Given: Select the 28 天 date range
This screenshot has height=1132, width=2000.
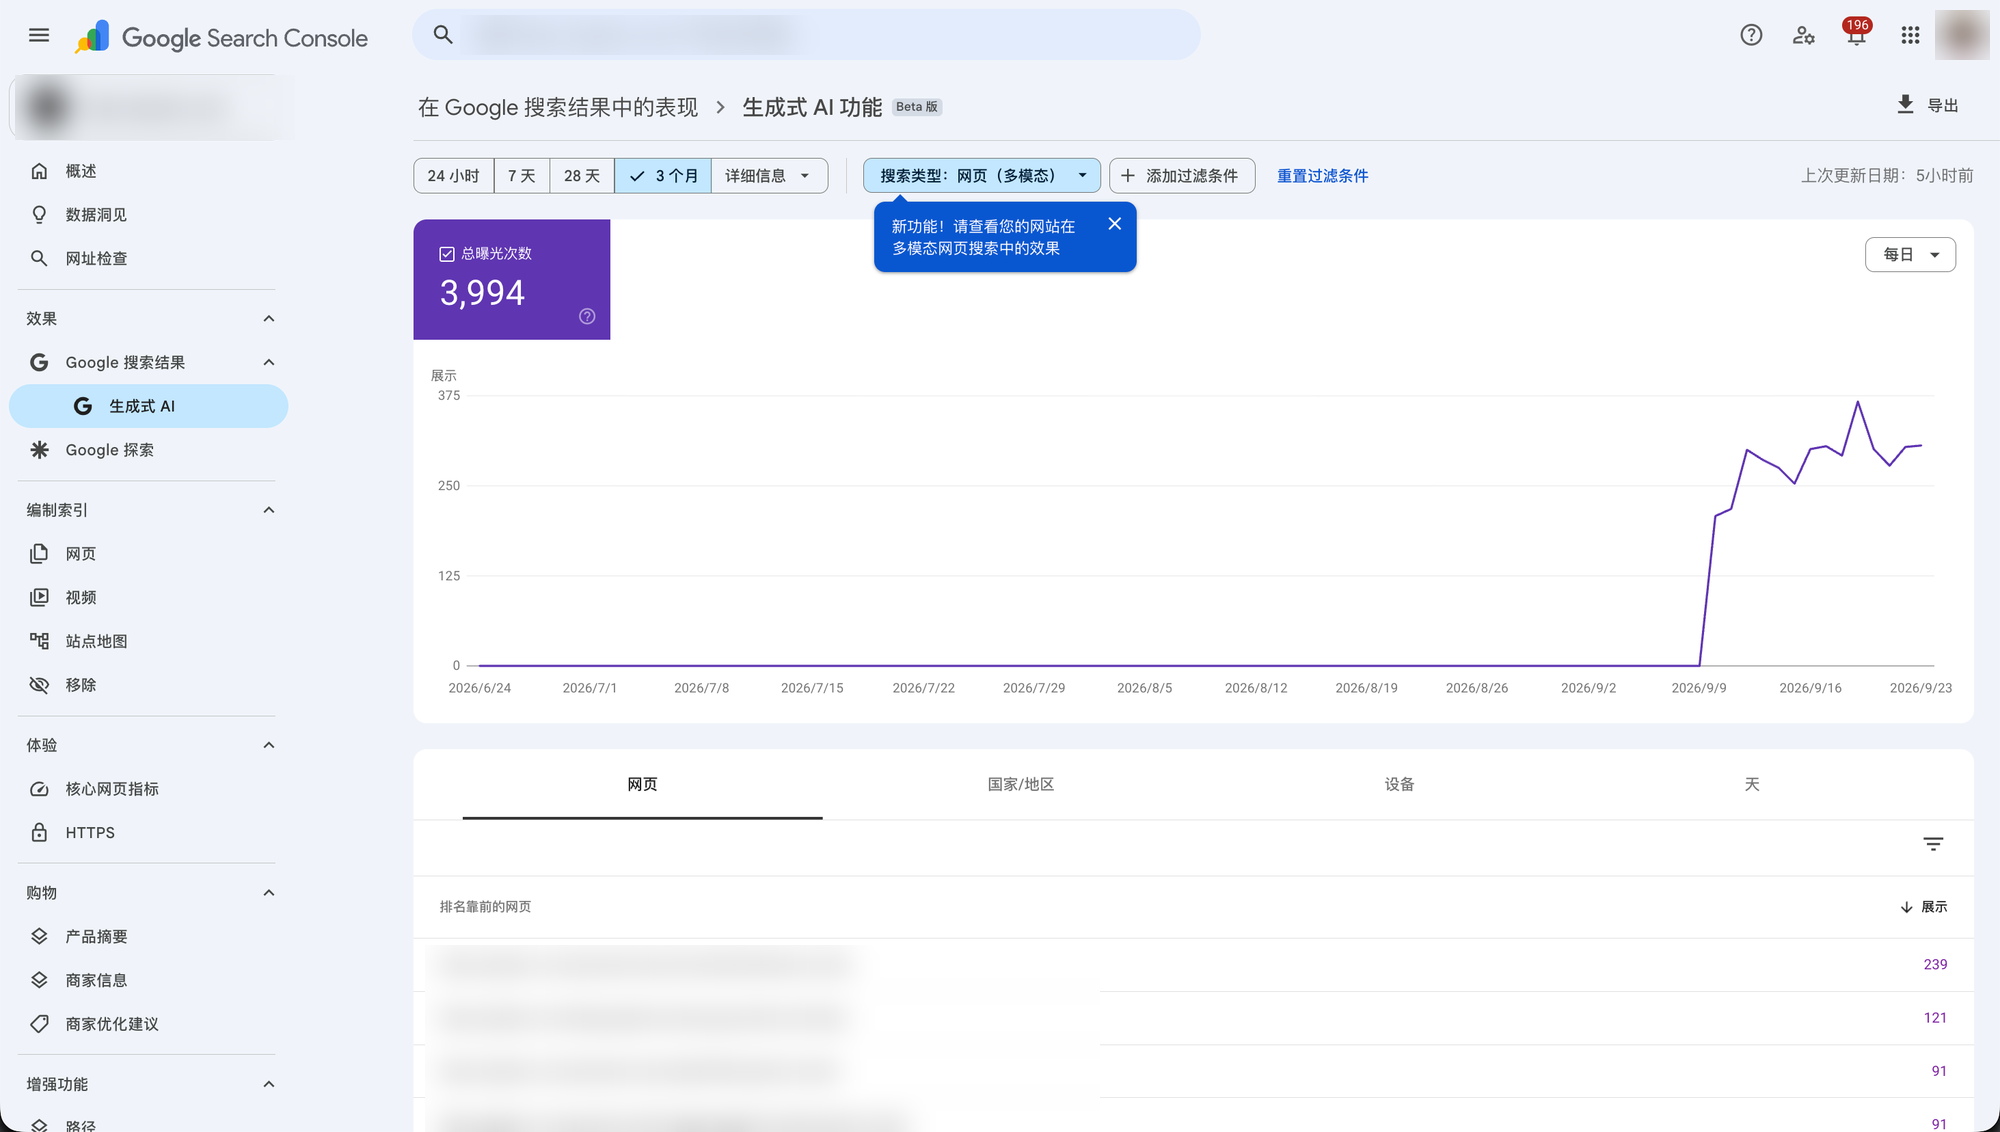Looking at the screenshot, I should (582, 176).
